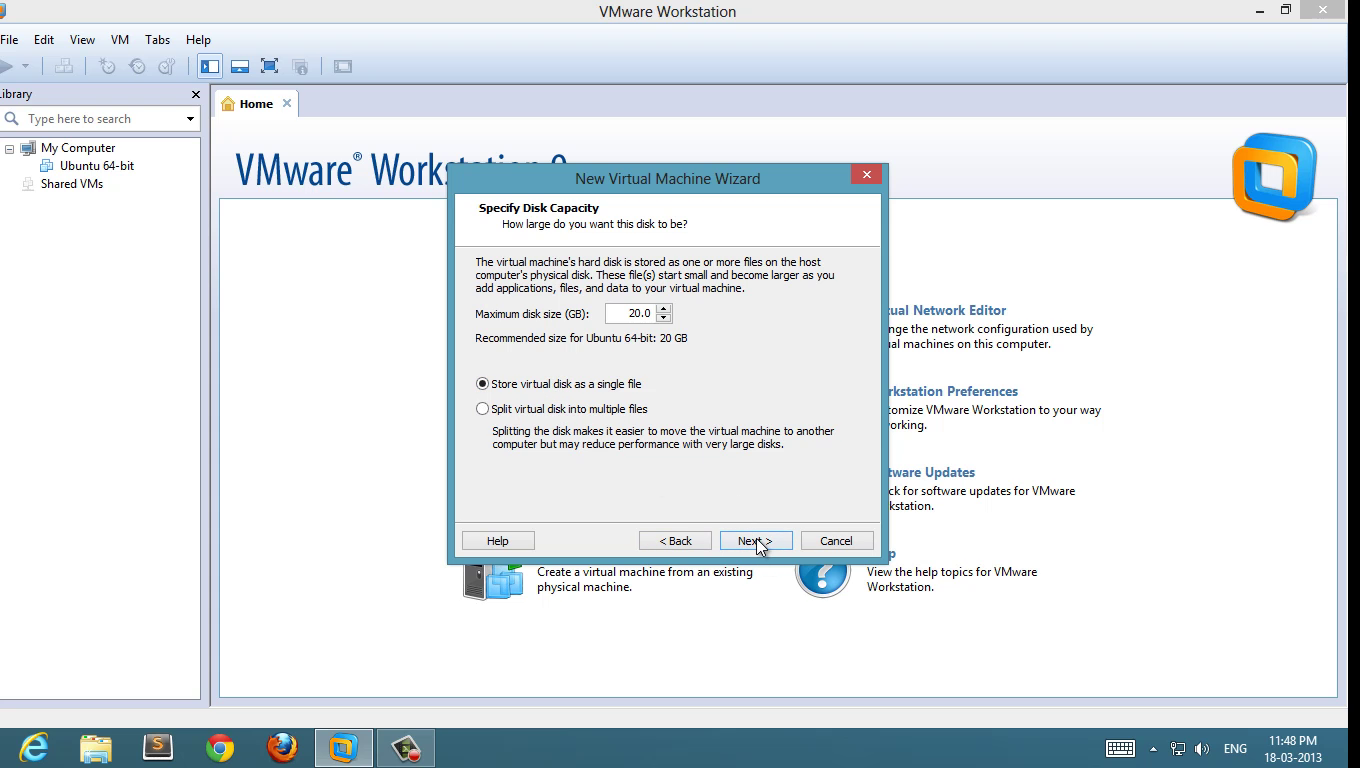The image size is (1360, 768).
Task: Select the Ubuntu 64-bit virtual machine
Action: pyautogui.click(x=96, y=166)
